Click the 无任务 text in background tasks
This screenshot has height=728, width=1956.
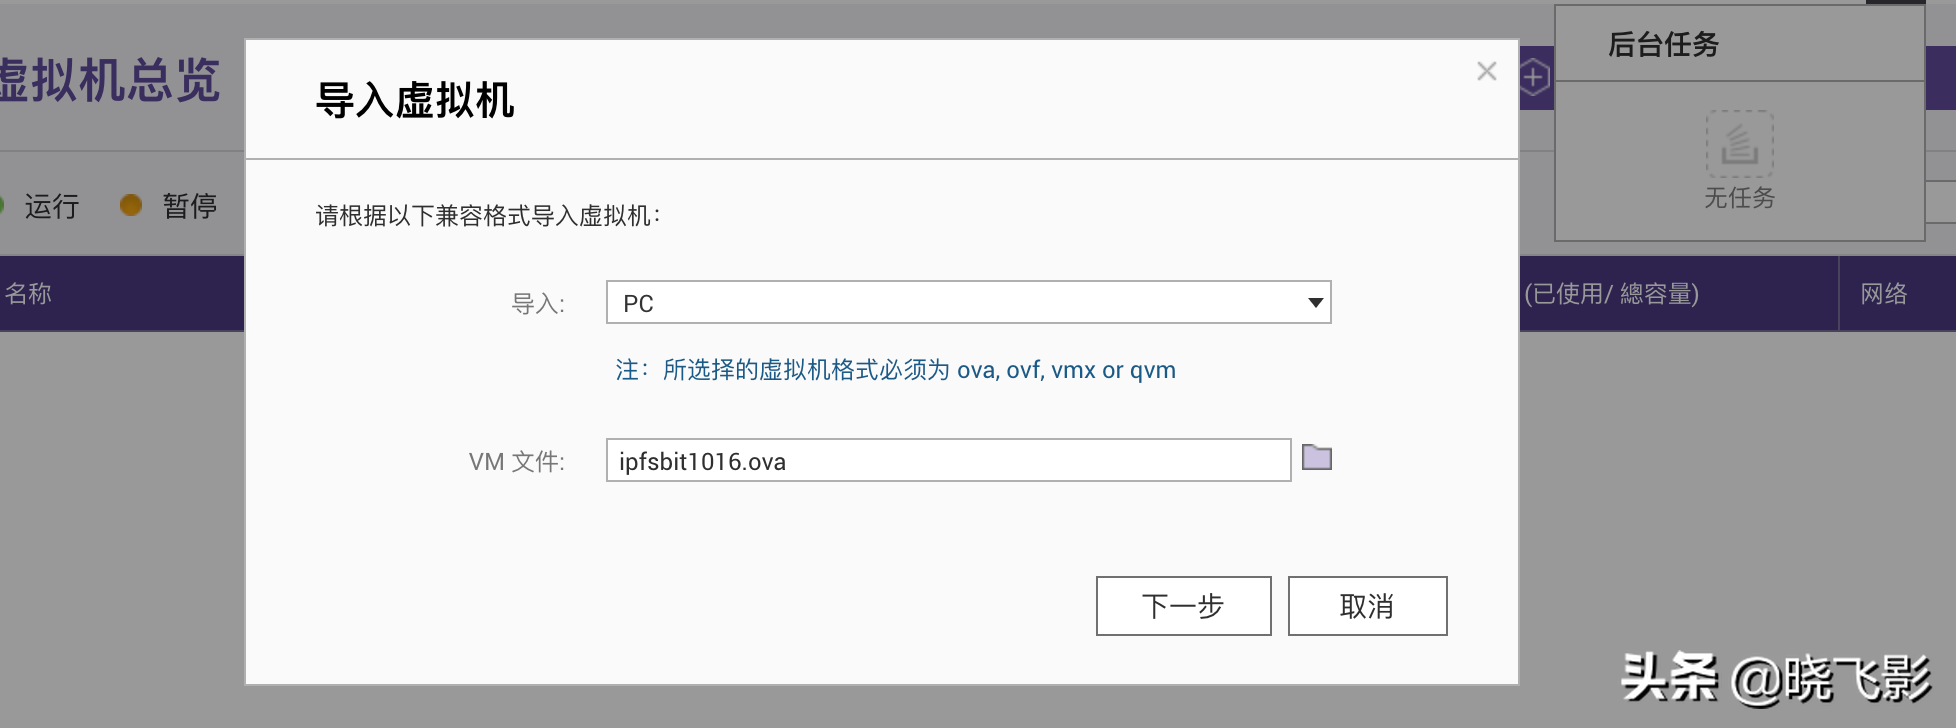coord(1739,198)
